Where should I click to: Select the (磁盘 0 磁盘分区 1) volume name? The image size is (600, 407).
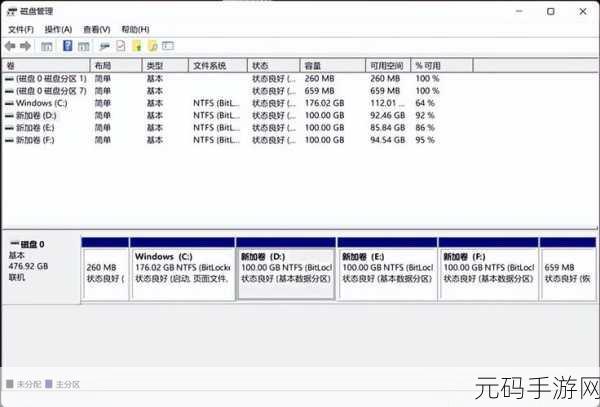tap(51, 79)
